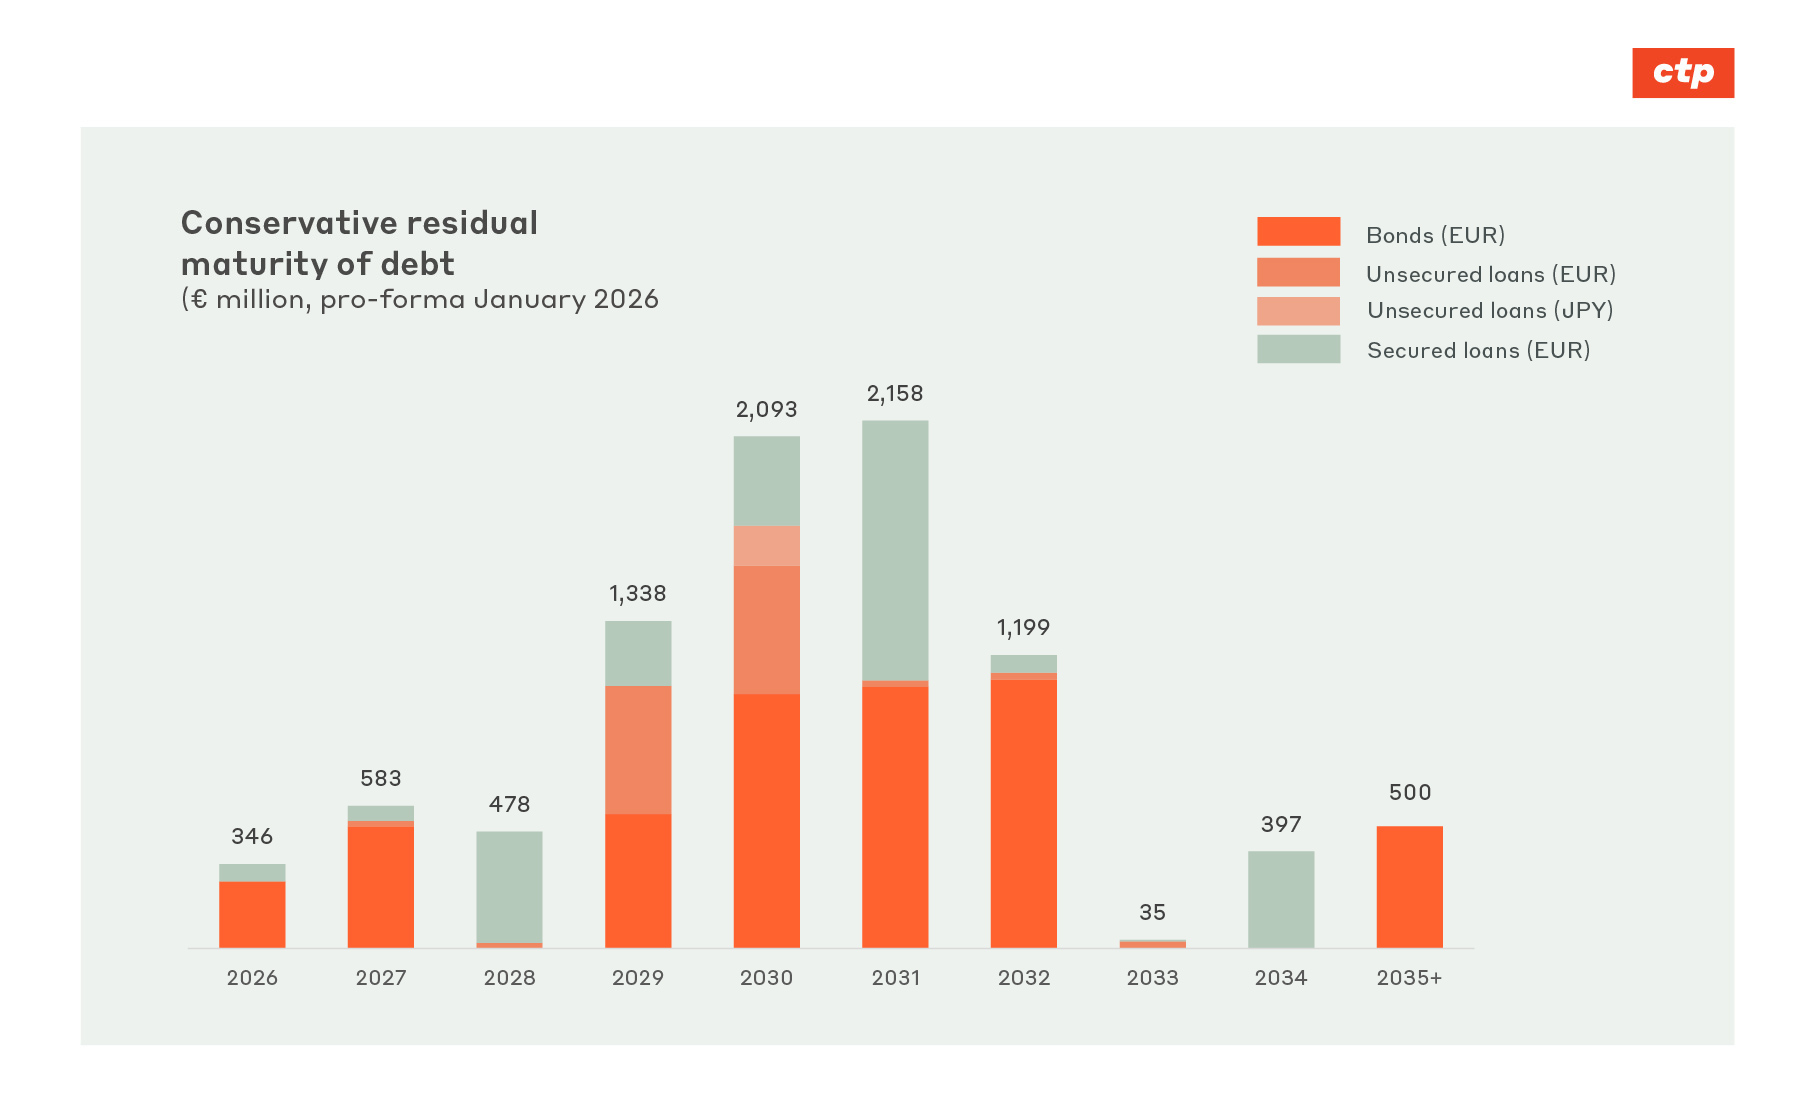Image resolution: width=1800 pixels, height=1110 pixels.
Task: Select the 2,093 data label above 2030
Action: [x=766, y=410]
